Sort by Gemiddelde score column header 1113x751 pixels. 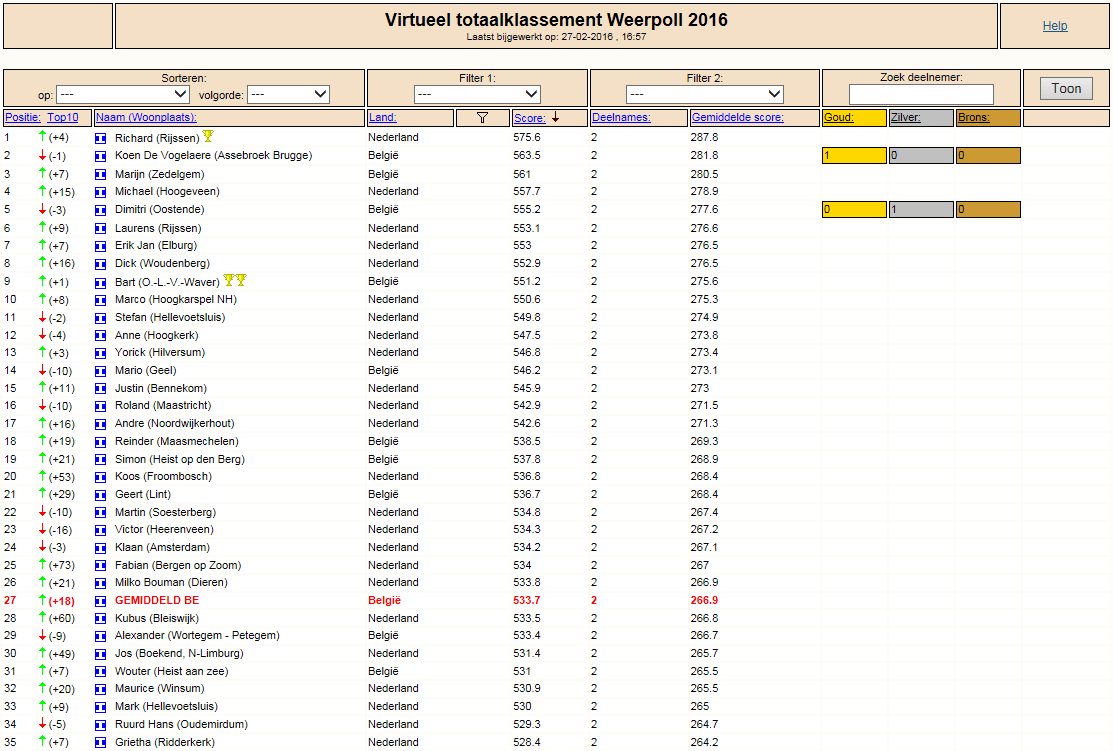point(738,118)
